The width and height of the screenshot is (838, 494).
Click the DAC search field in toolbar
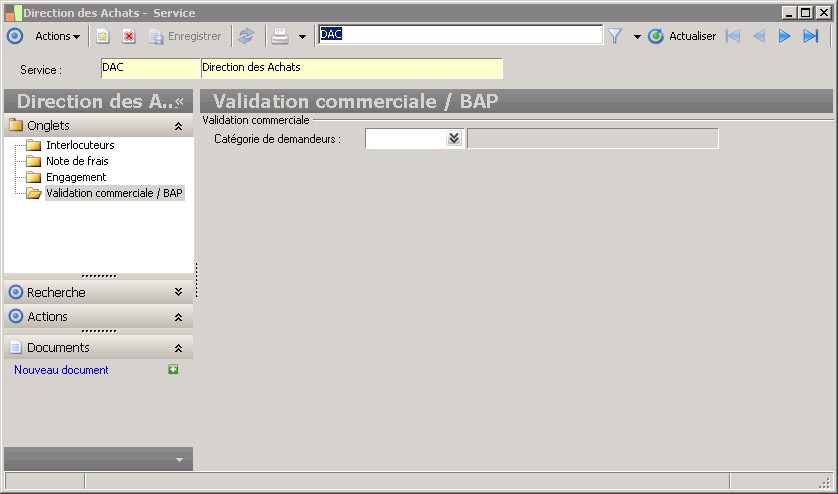(460, 35)
